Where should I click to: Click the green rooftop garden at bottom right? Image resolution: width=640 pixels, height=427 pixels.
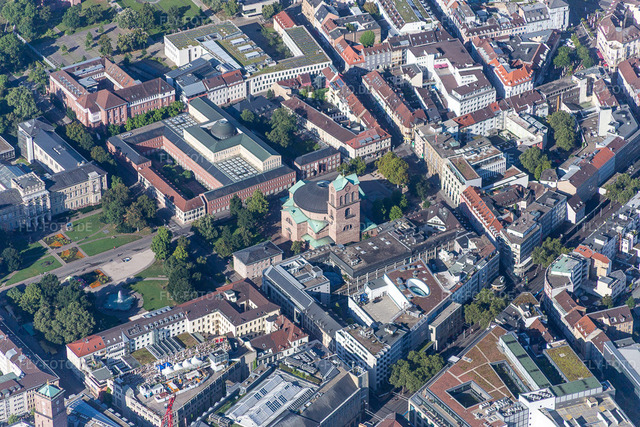click(568, 362)
